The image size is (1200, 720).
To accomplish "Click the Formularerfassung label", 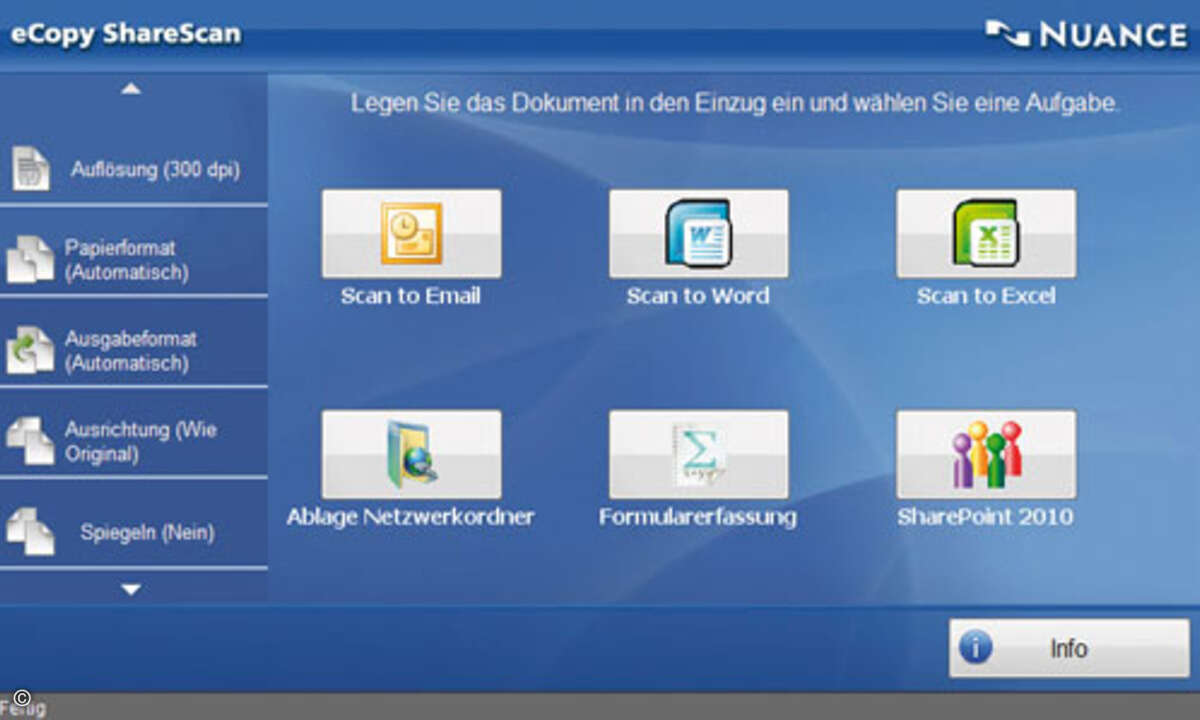I will click(698, 517).
